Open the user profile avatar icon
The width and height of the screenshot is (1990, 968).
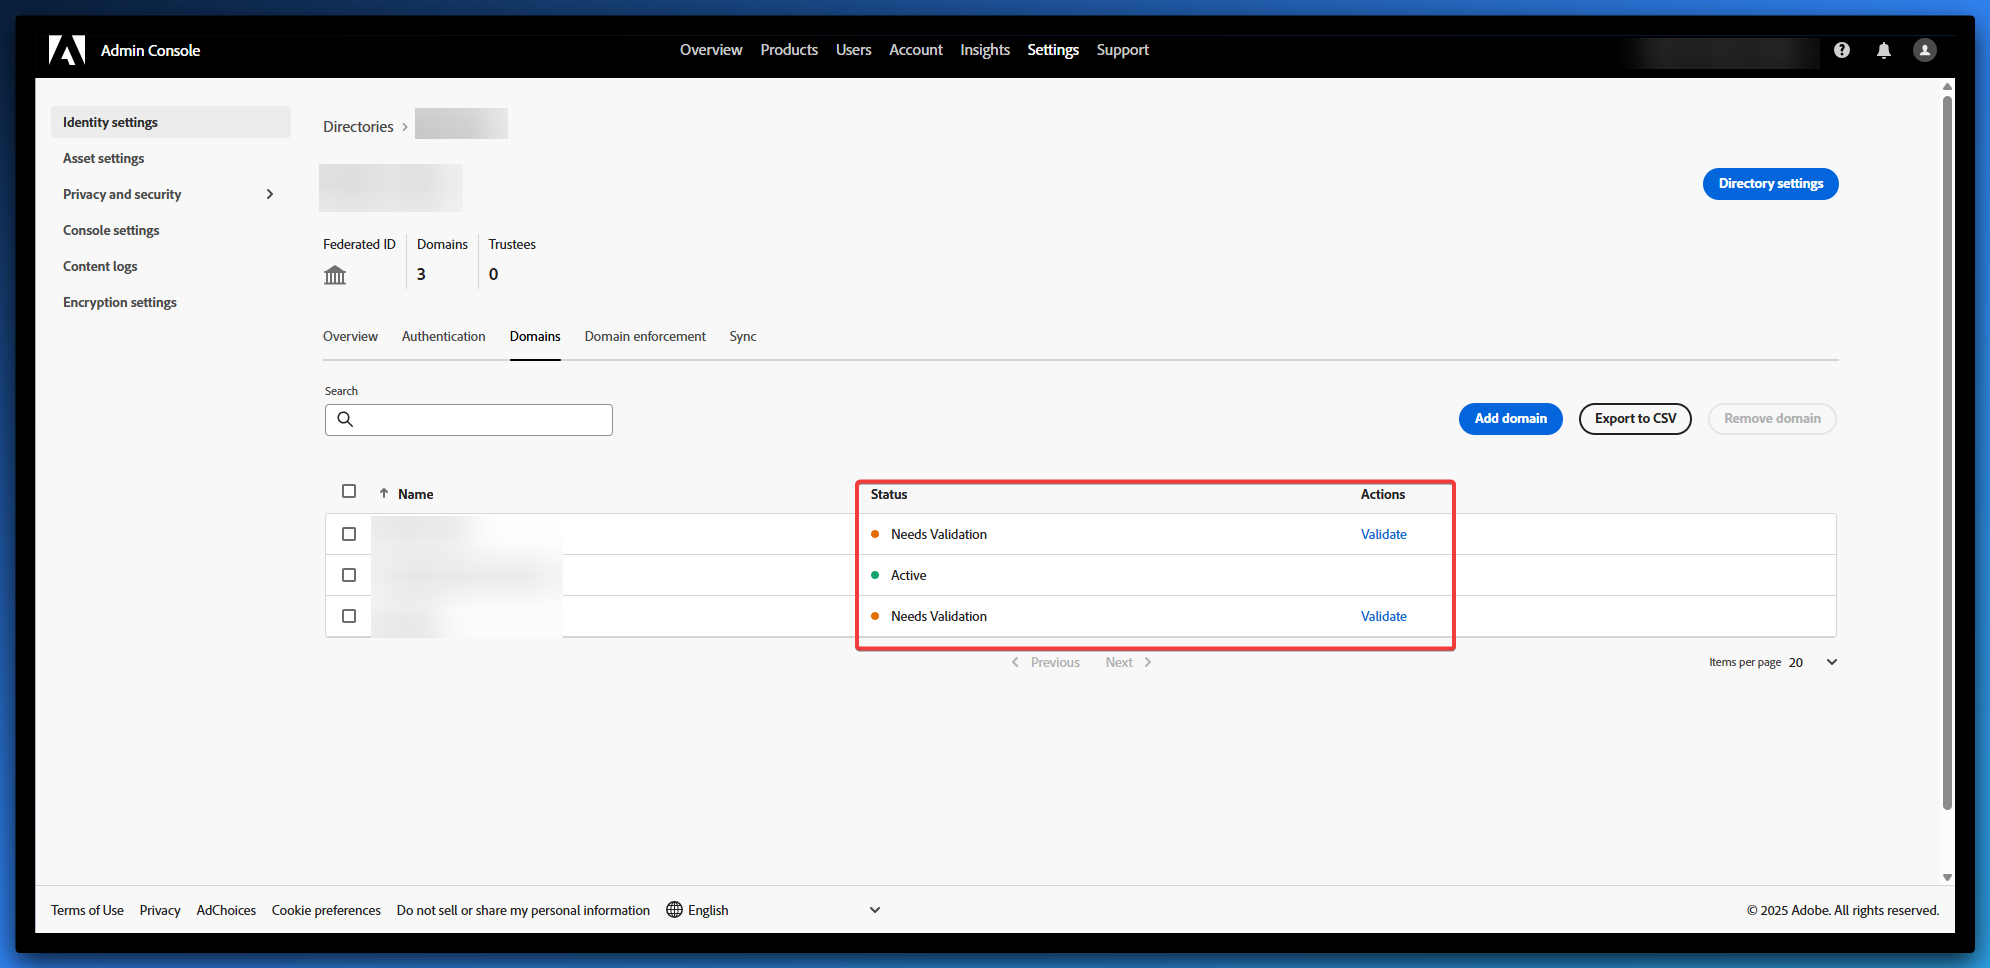(1924, 50)
